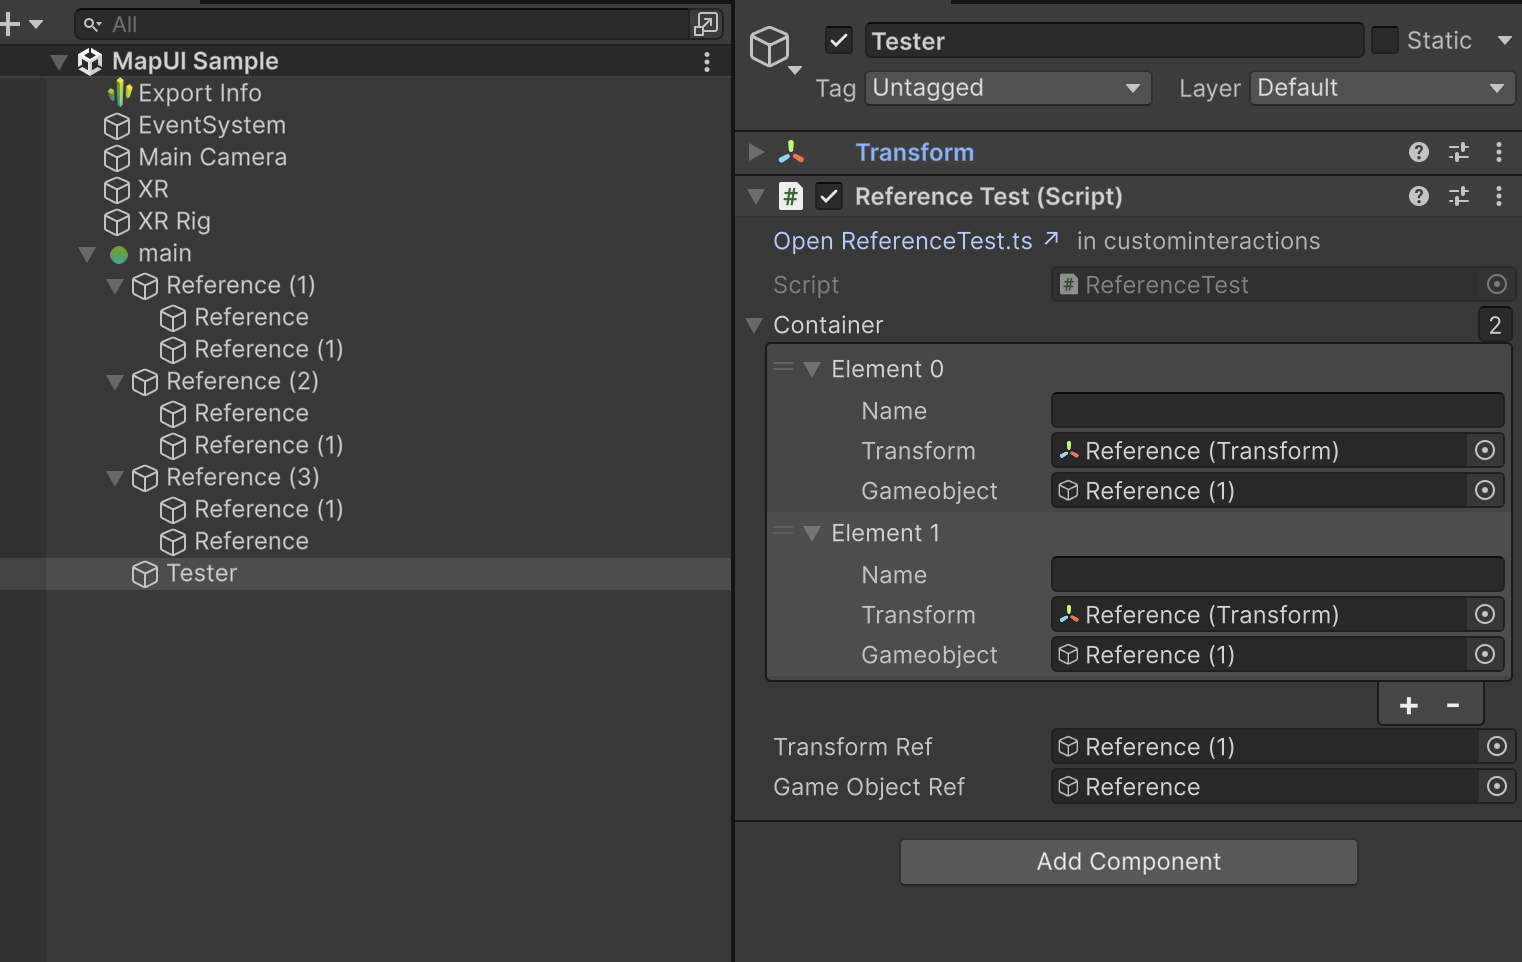
Task: Disable the Reference Test script checkbox
Action: click(829, 196)
